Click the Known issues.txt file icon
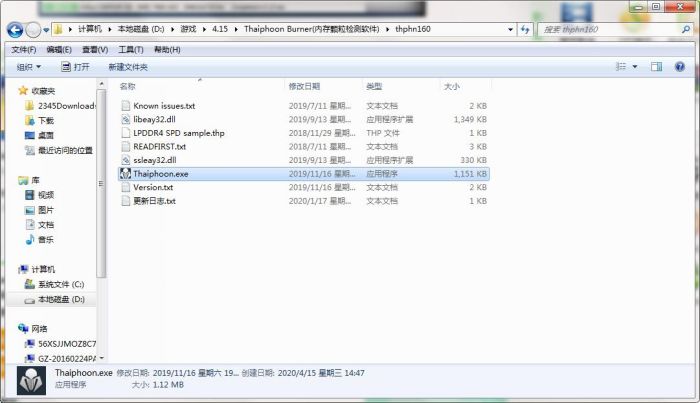700x403 pixels. (x=125, y=105)
